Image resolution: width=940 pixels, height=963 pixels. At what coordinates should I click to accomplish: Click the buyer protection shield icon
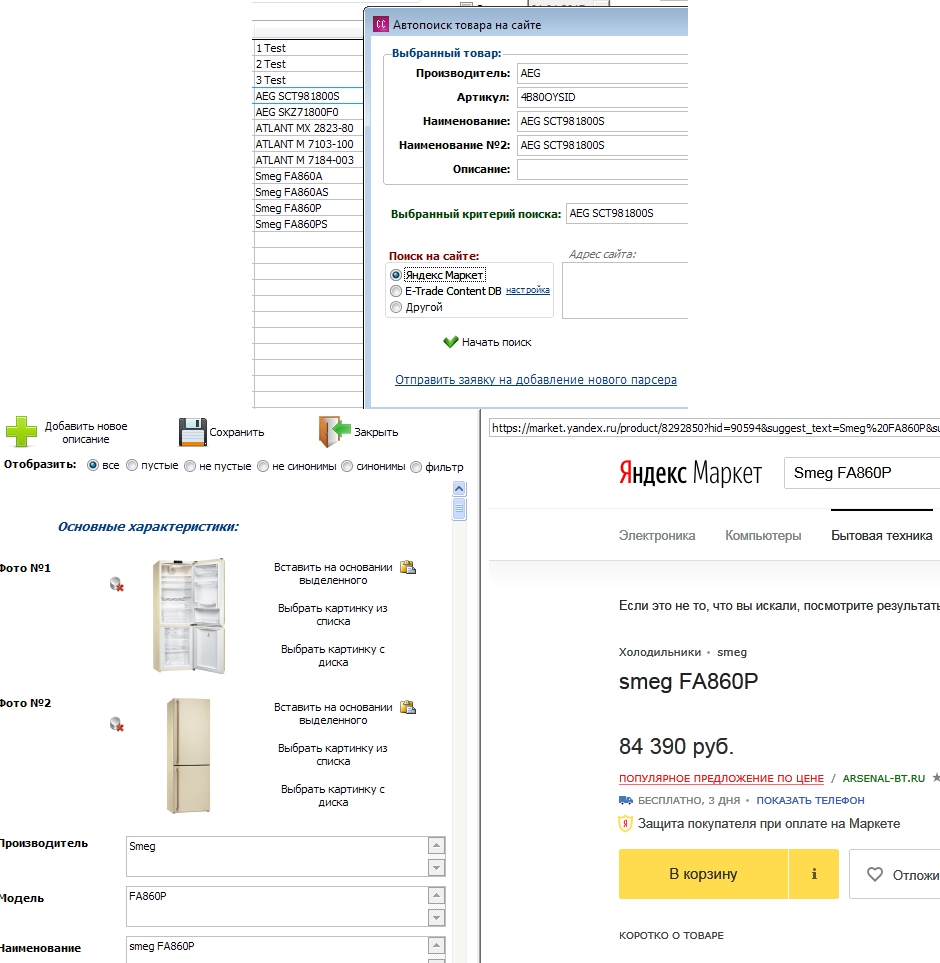point(625,824)
